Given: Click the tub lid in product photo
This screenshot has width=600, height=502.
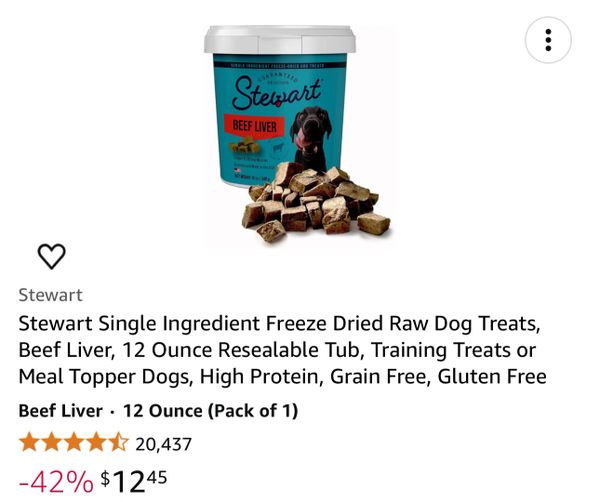Looking at the screenshot, I should tap(280, 39).
